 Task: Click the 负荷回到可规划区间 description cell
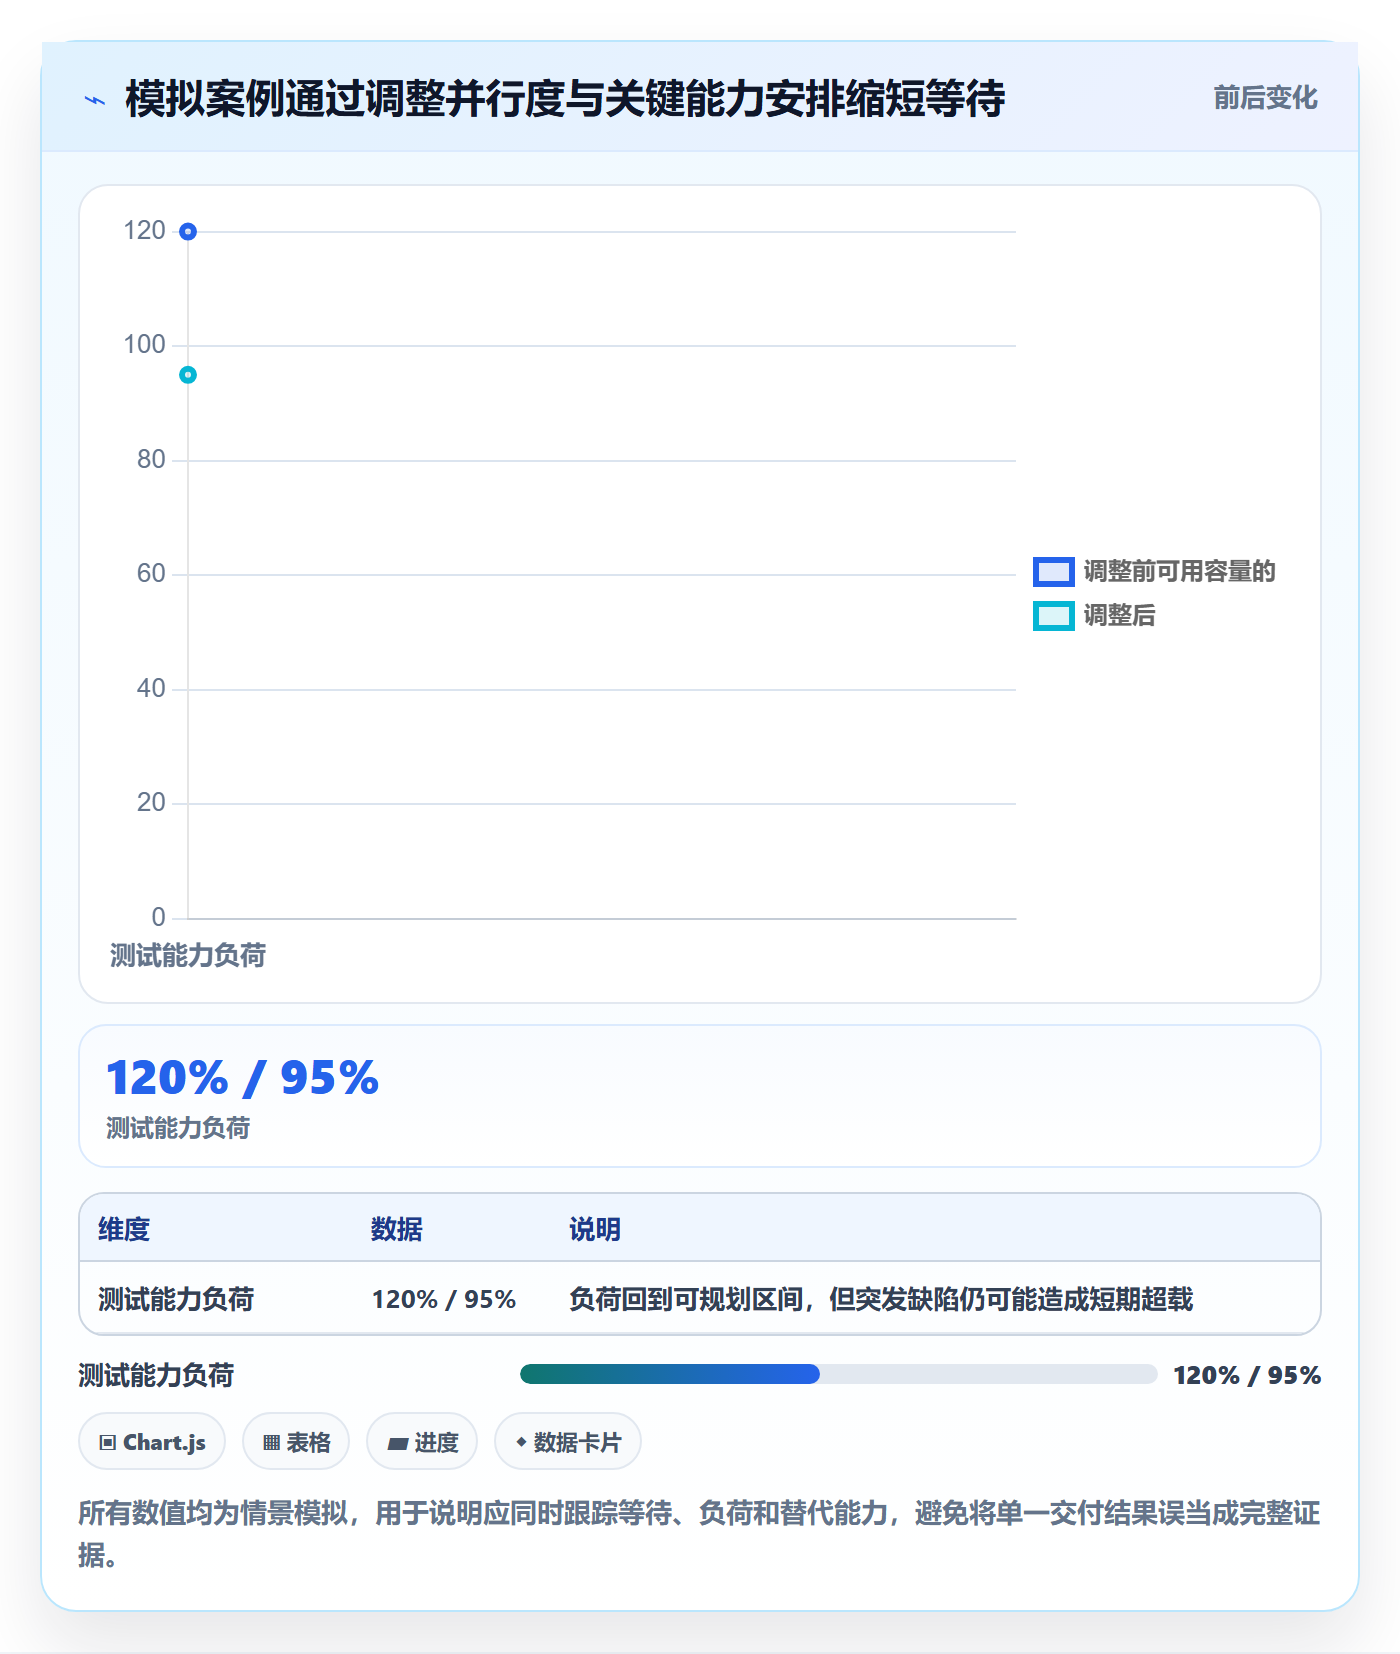click(x=881, y=1299)
